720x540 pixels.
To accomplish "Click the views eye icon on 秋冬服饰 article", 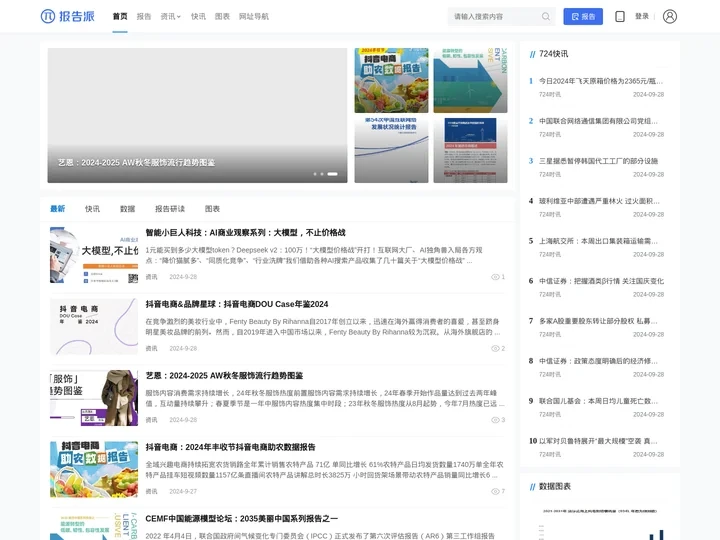I will click(495, 420).
